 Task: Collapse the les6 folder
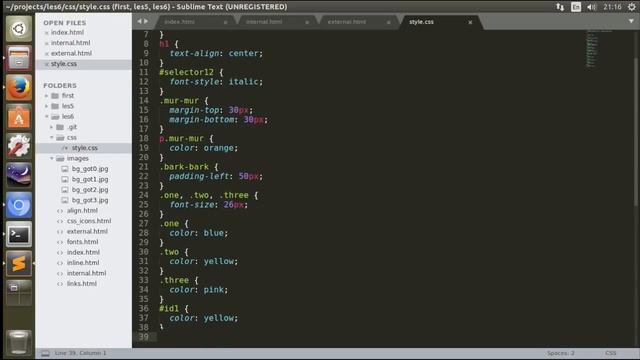click(47, 117)
